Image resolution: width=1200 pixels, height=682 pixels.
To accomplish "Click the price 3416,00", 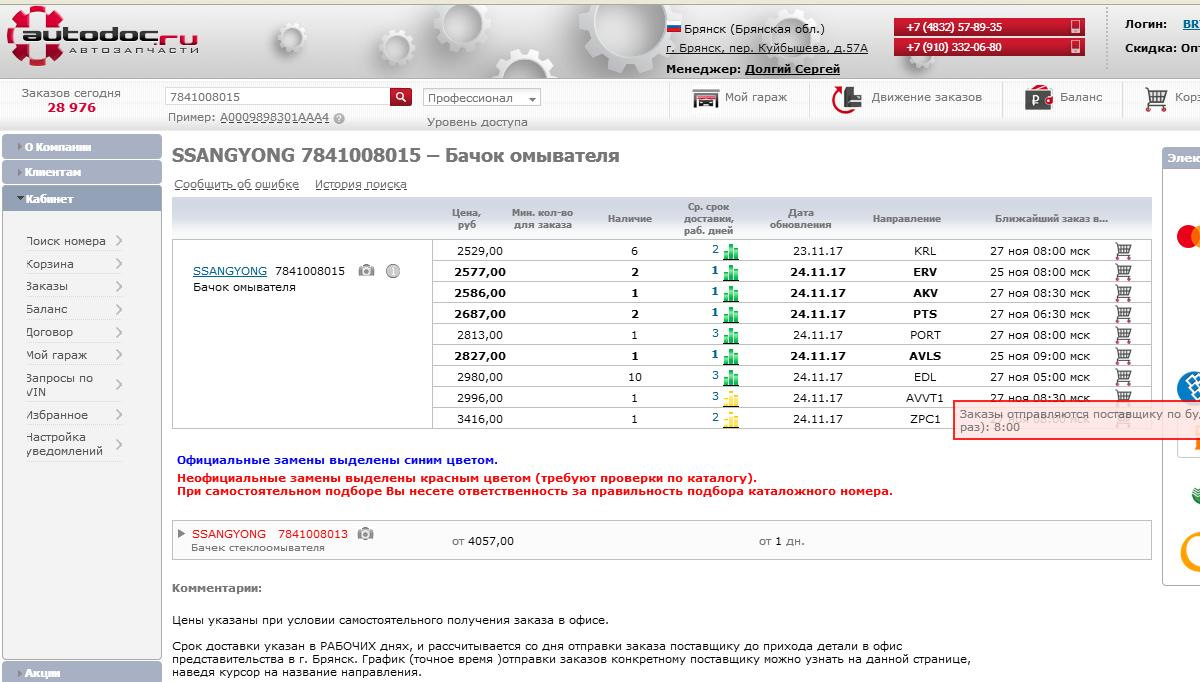I will [x=480, y=419].
